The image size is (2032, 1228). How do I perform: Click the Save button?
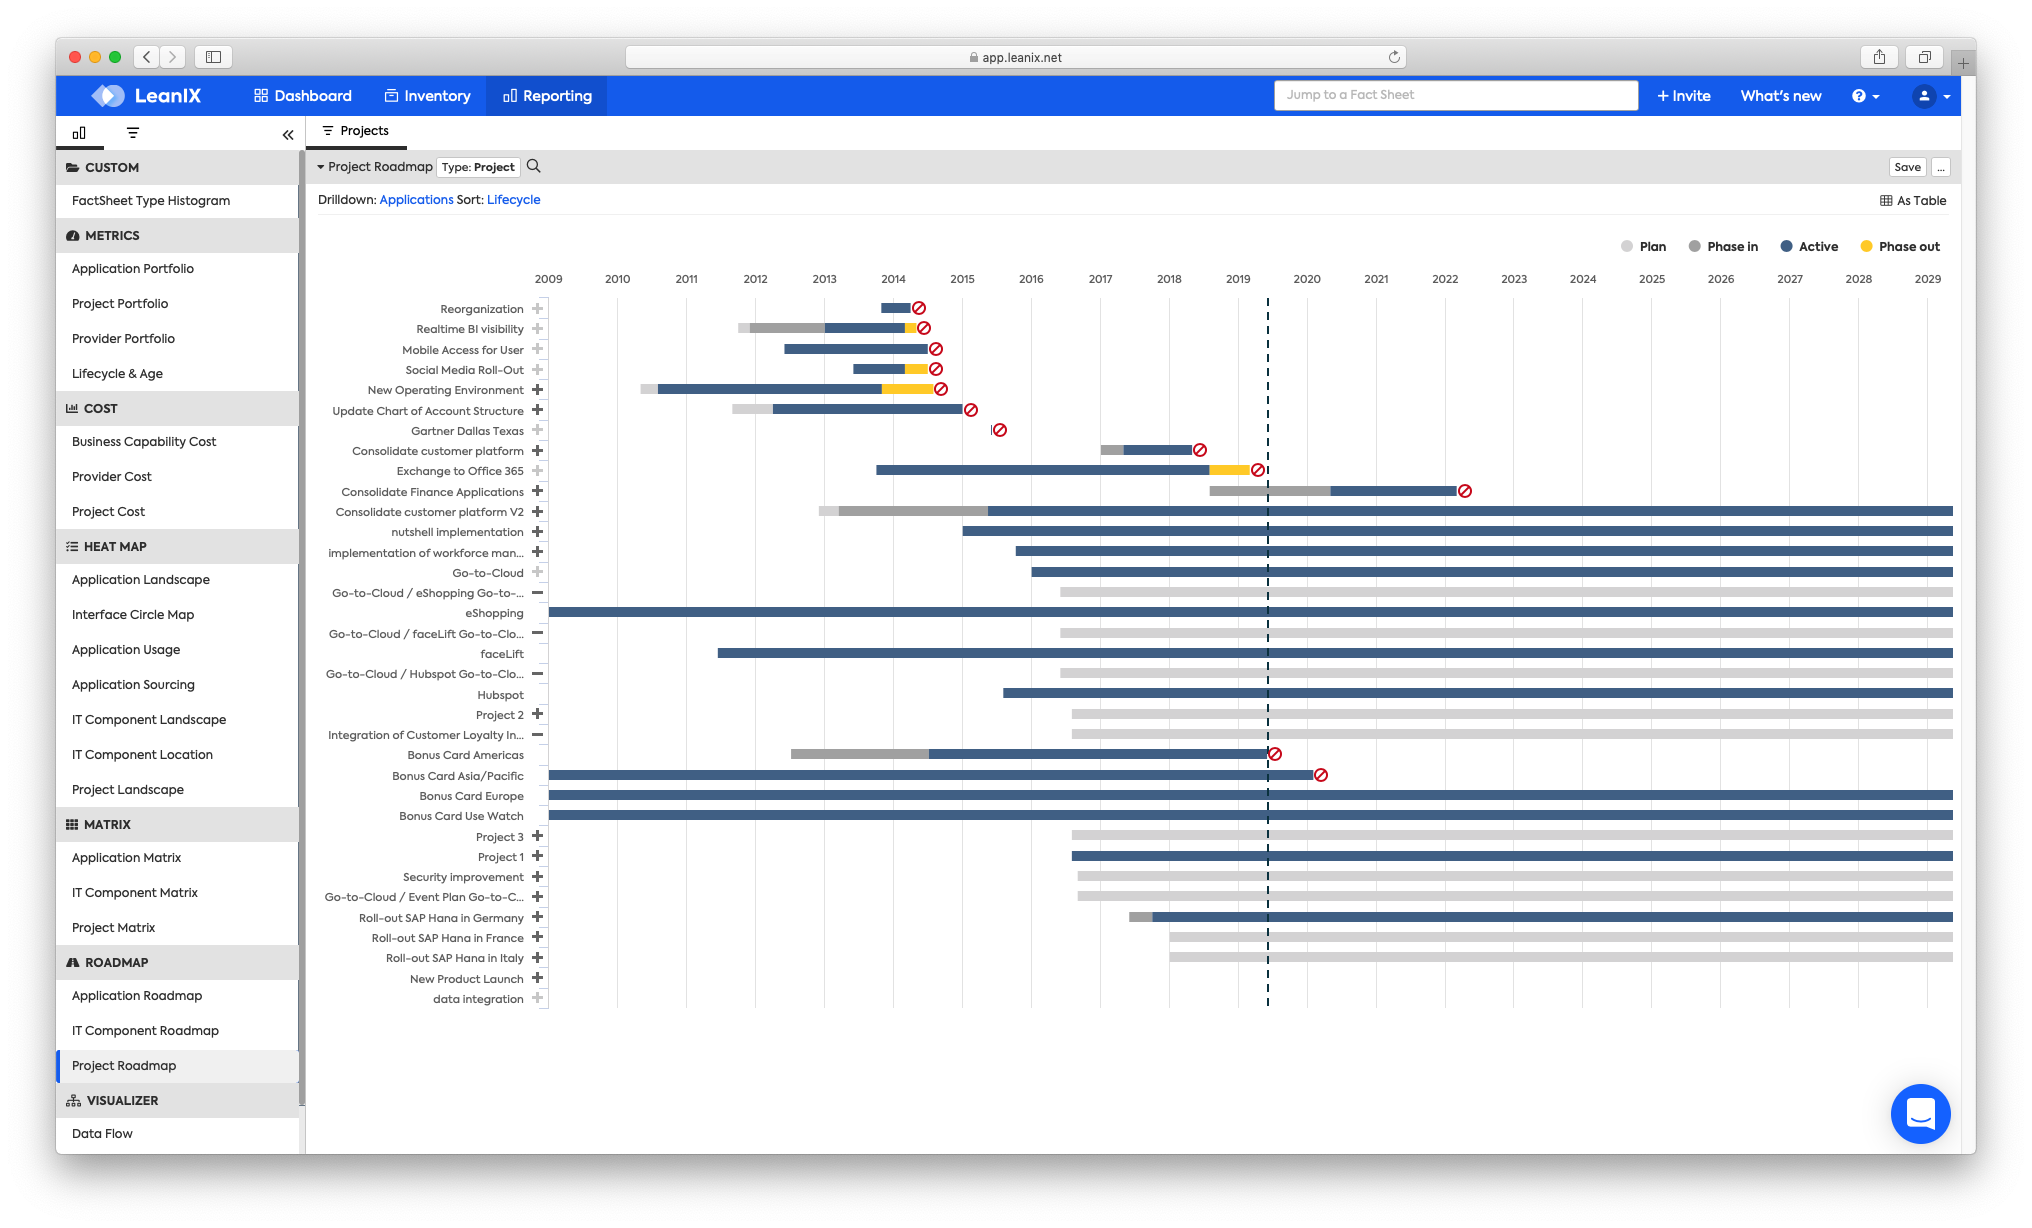(x=1907, y=167)
